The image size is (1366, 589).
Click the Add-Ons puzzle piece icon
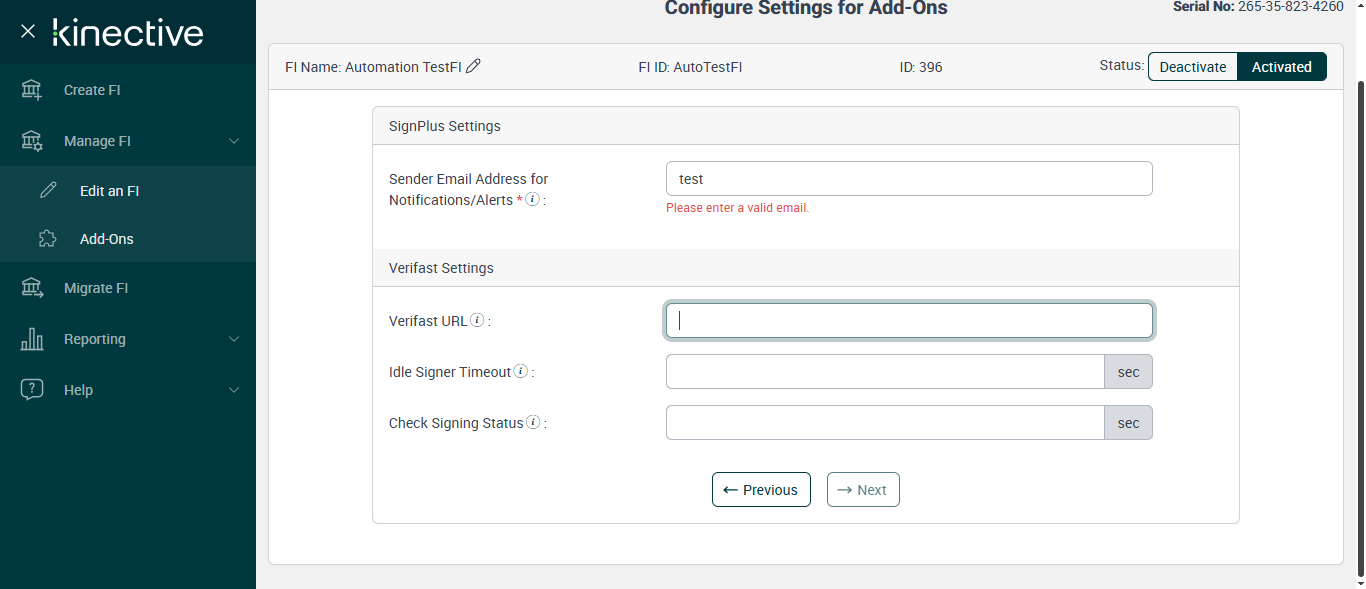click(x=47, y=239)
